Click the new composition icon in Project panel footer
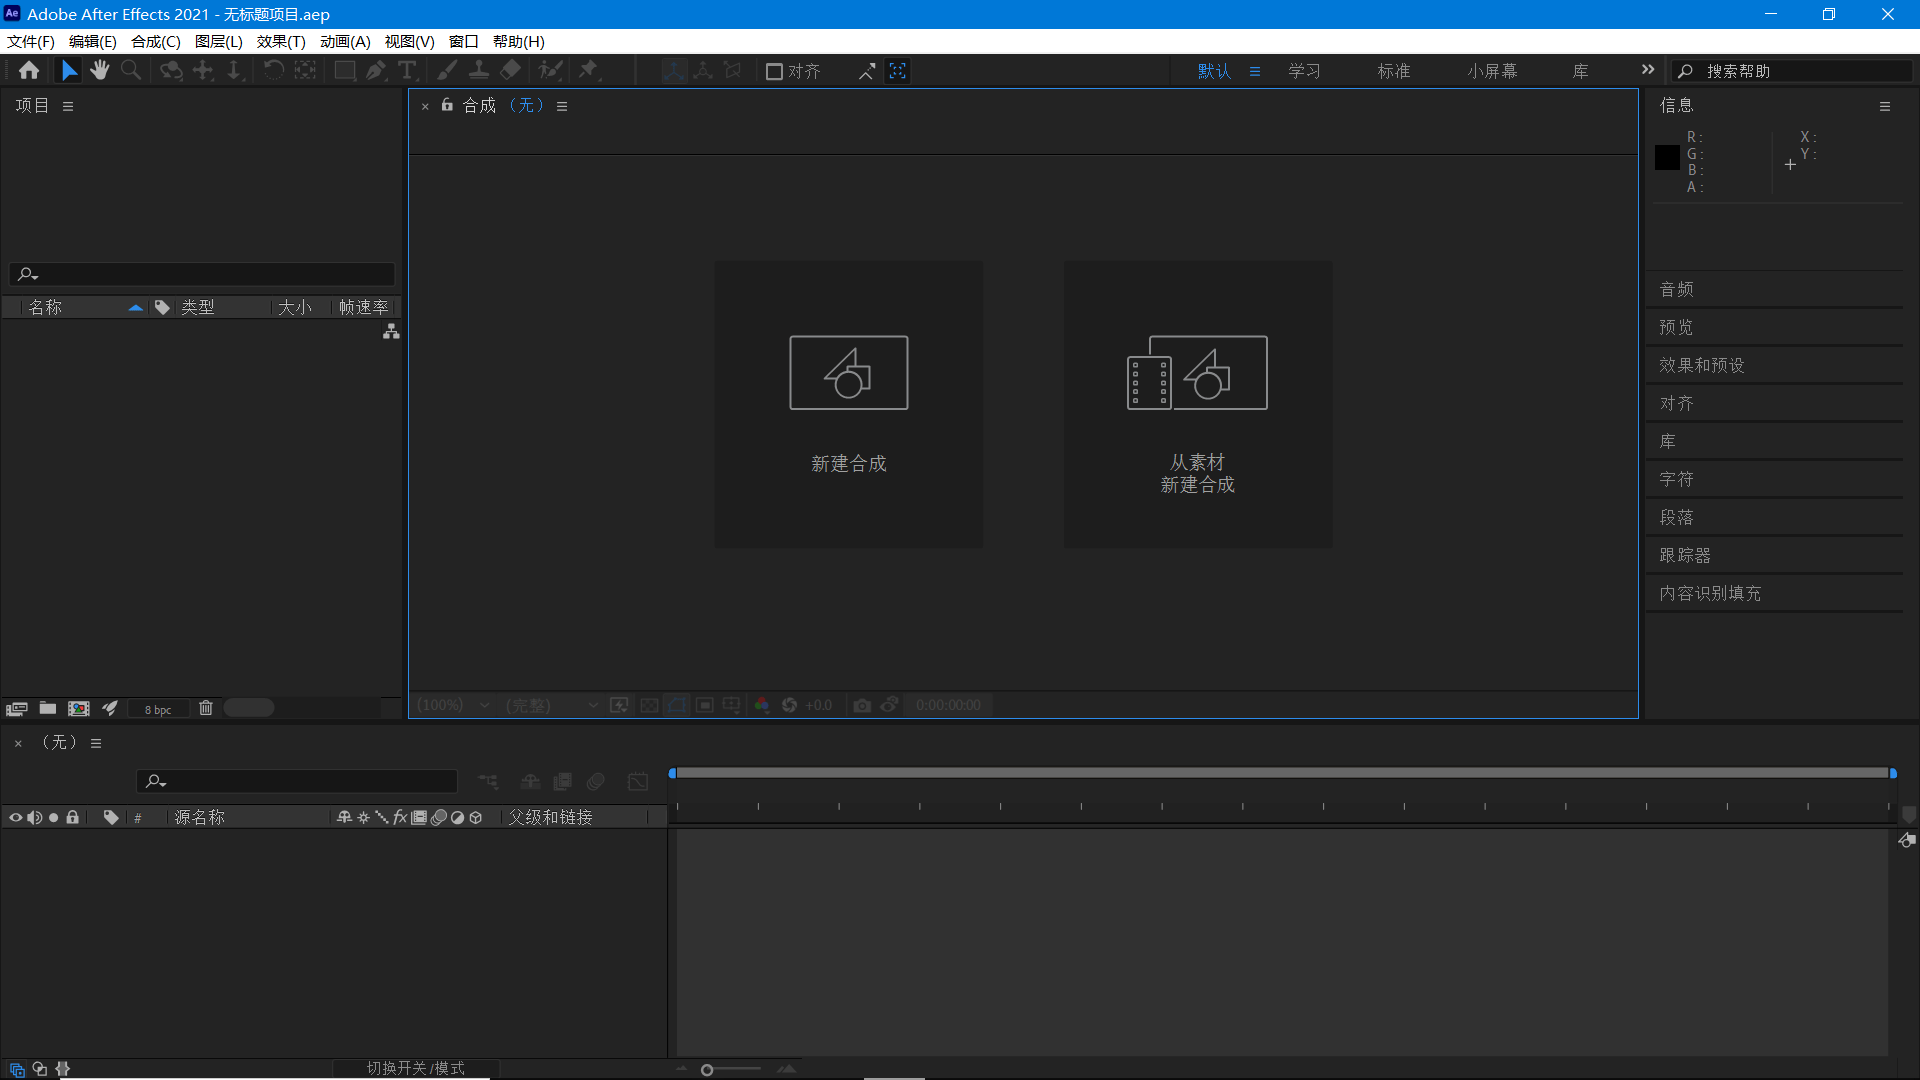Image resolution: width=1920 pixels, height=1080 pixels. [79, 708]
